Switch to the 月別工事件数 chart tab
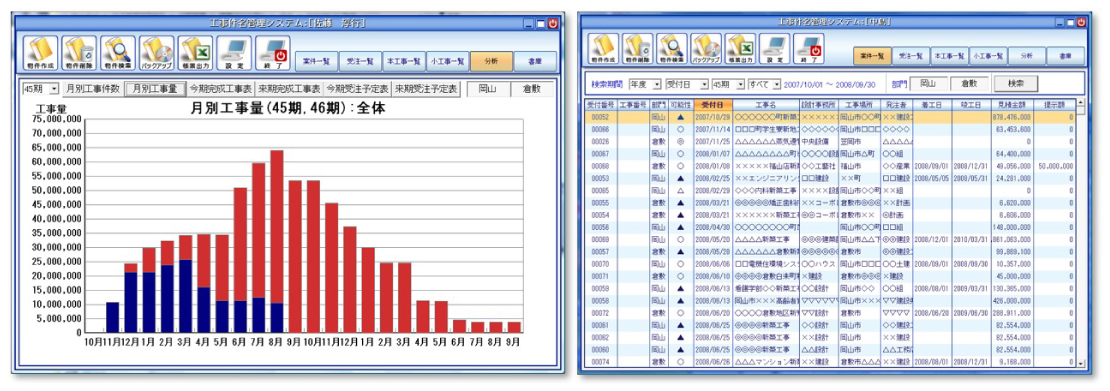Viewport: 1110px width, 391px height. (x=92, y=89)
